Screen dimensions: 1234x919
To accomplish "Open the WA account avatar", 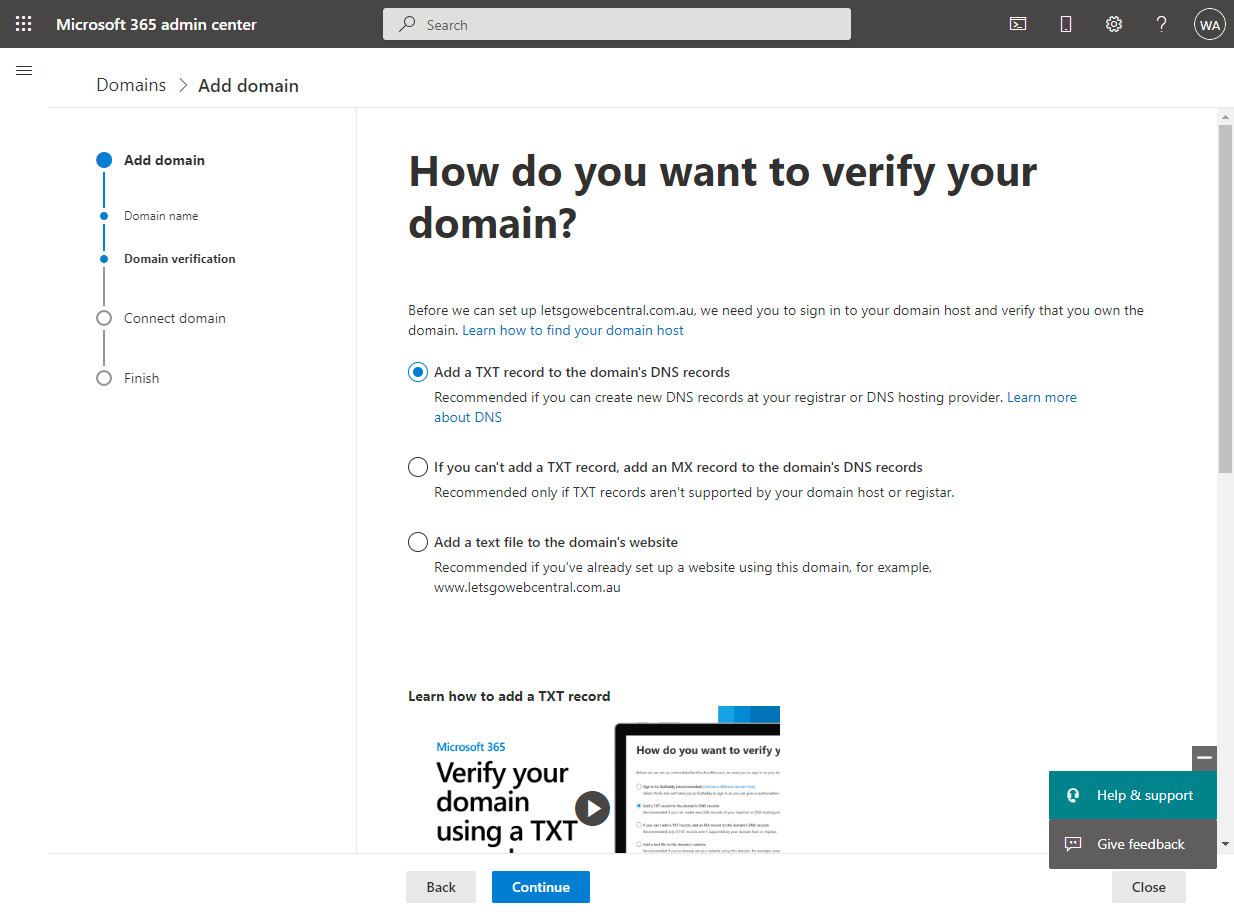I will pos(1210,24).
